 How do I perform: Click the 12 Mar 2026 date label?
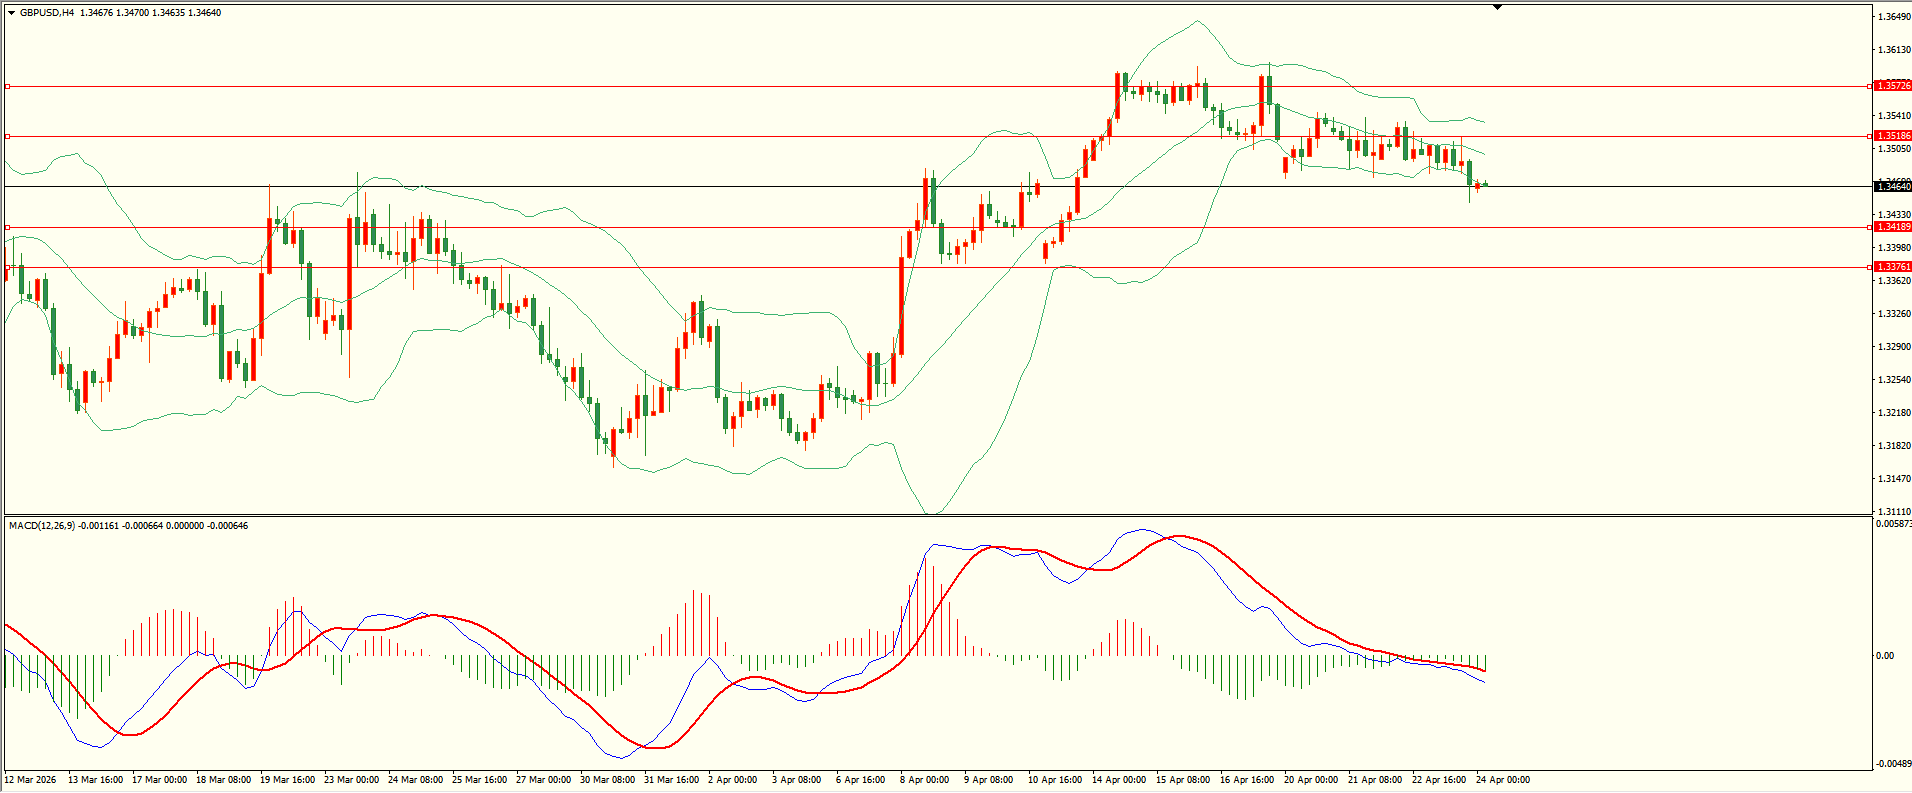tap(31, 780)
